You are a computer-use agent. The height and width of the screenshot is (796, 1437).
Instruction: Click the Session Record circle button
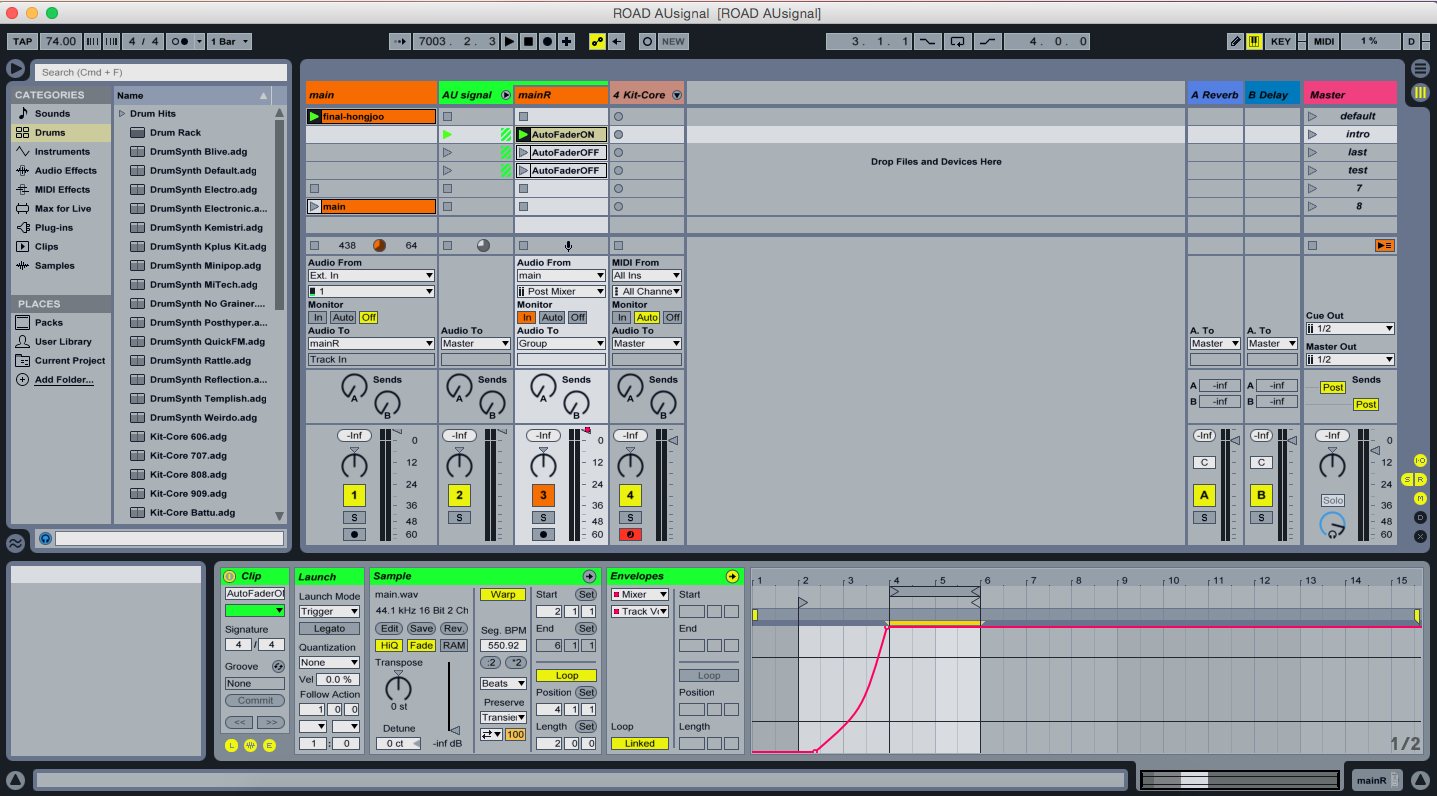pyautogui.click(x=647, y=41)
